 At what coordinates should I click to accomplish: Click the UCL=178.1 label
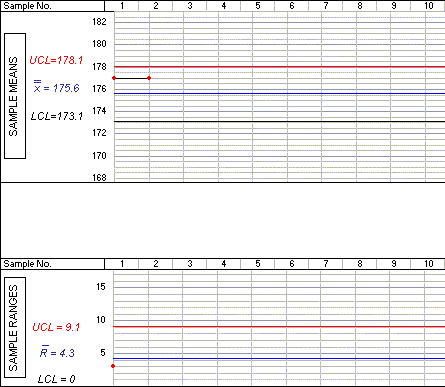(56, 60)
